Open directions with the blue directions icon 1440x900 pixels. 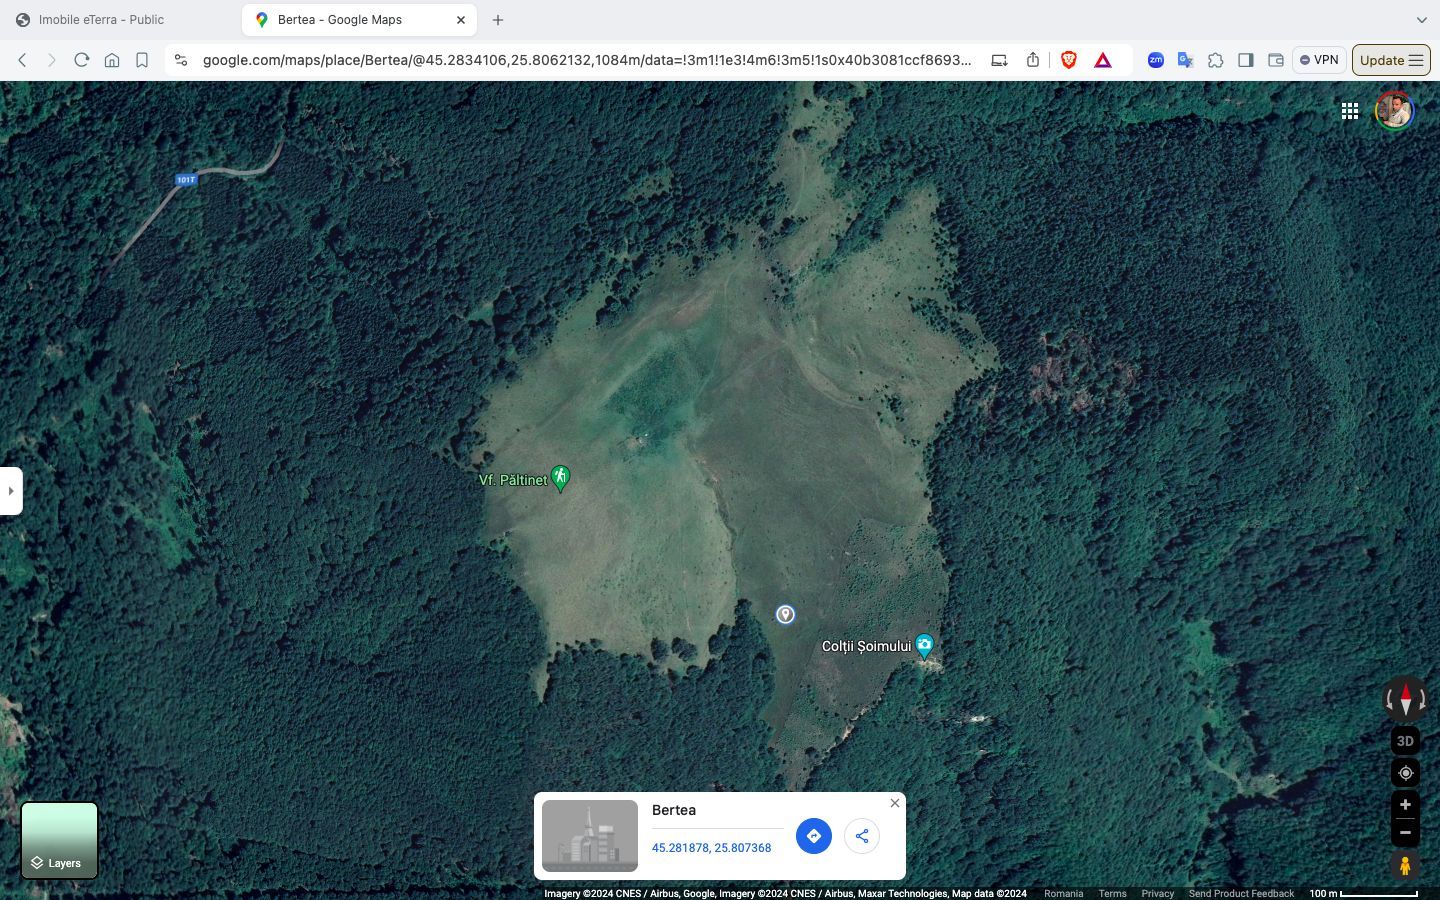click(813, 836)
